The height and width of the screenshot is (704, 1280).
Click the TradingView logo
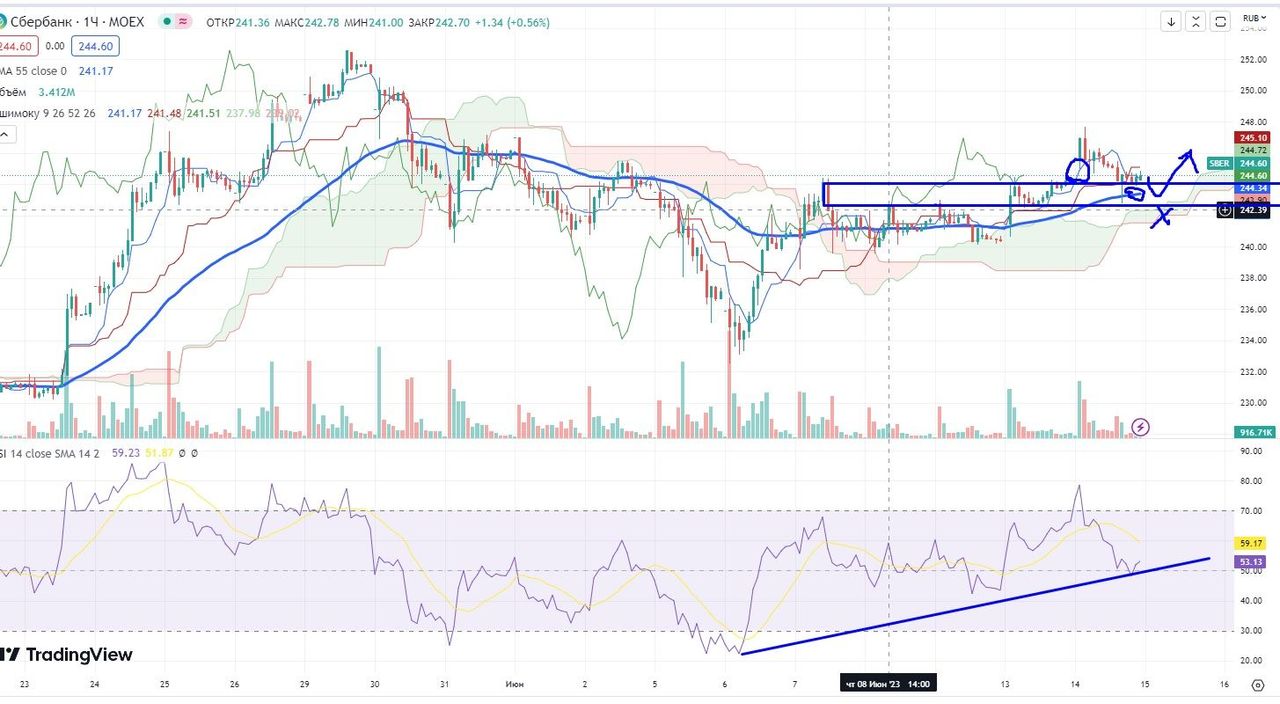(66, 655)
